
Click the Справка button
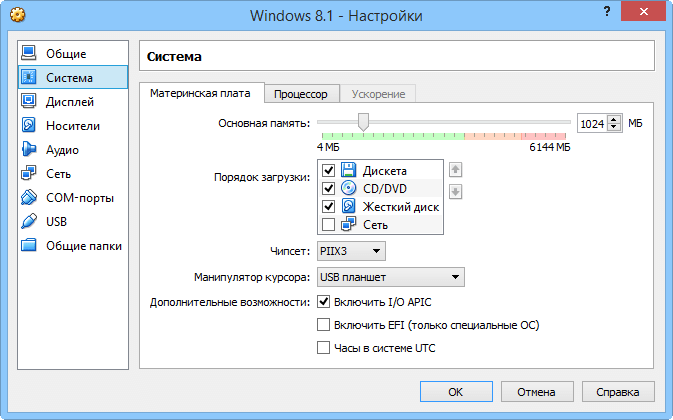pyautogui.click(x=618, y=392)
